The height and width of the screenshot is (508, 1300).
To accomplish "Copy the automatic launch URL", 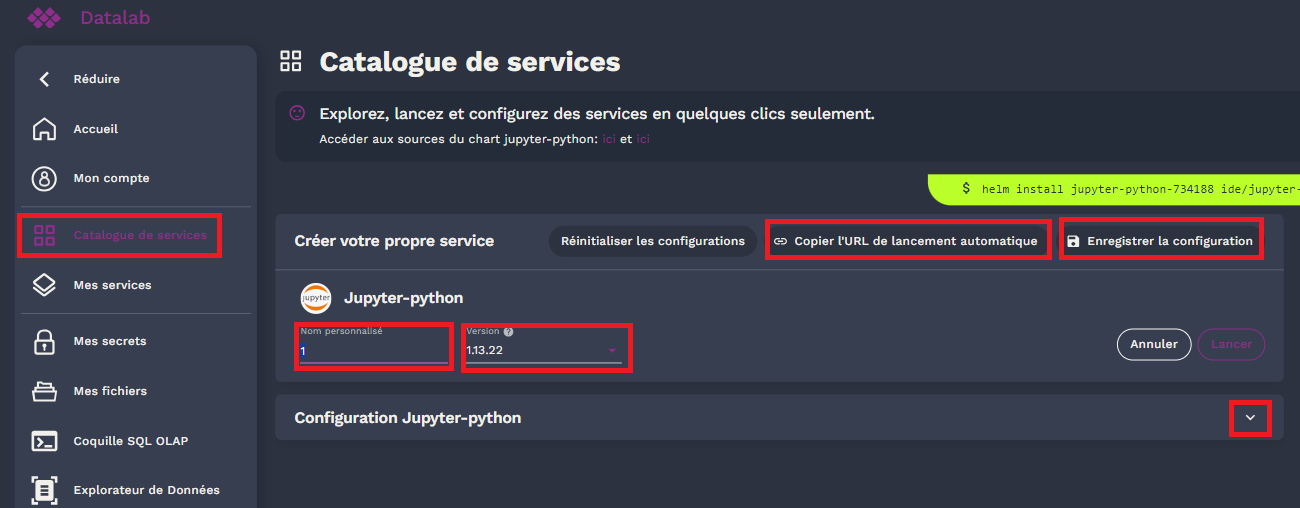I will [908, 241].
